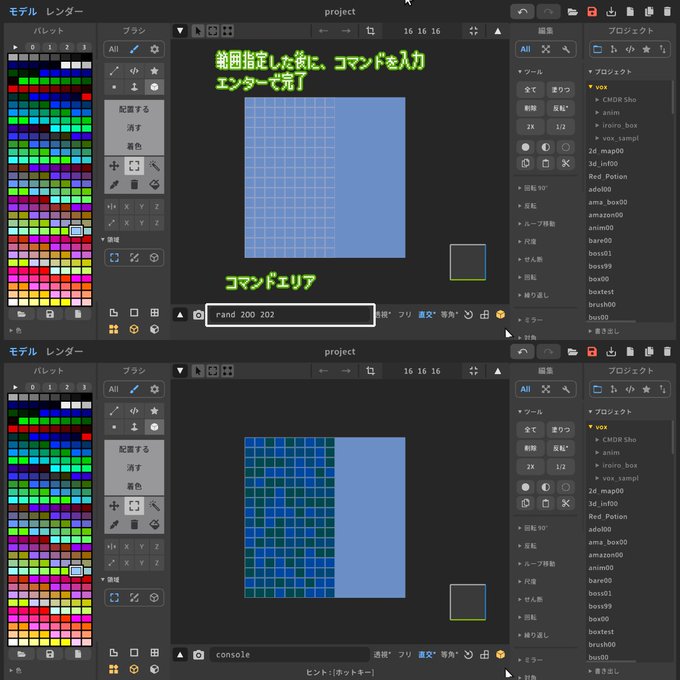Click the scissors cut icon in upper edit panel
Screen dimensions: 680x680
coord(565,163)
